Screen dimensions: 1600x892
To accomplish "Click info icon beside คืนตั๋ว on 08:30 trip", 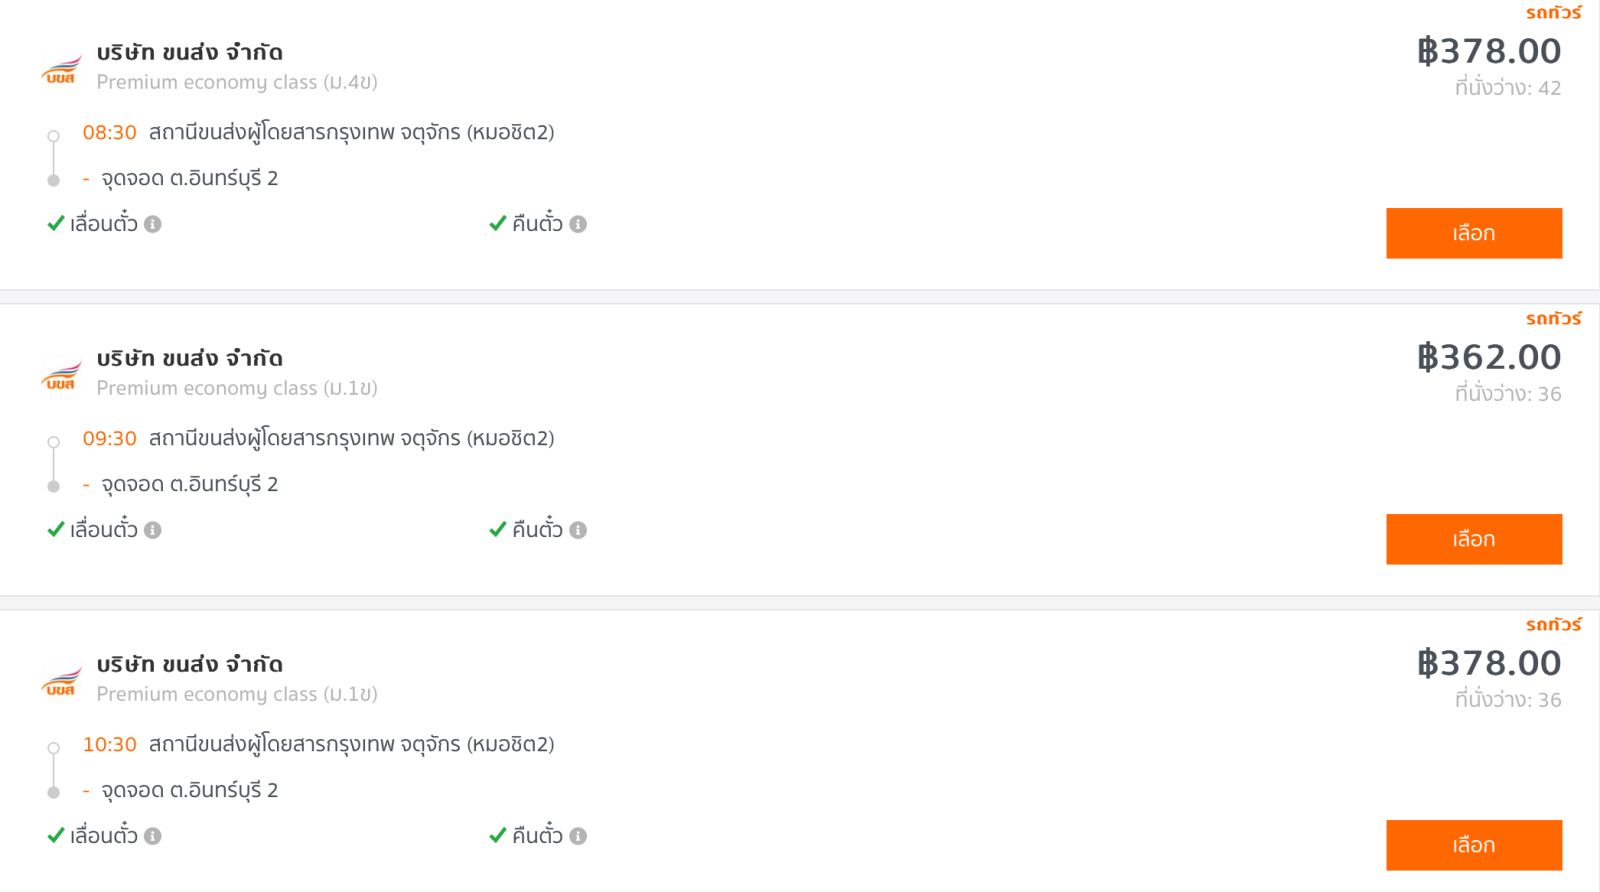I will [578, 224].
